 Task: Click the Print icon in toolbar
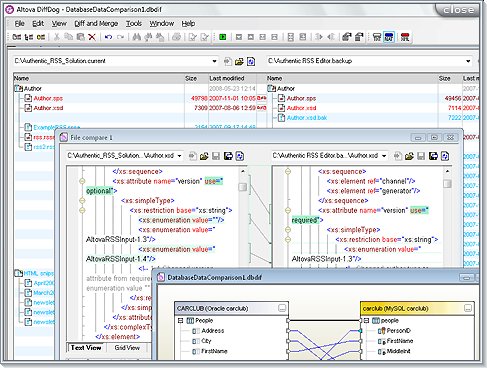(x=176, y=37)
